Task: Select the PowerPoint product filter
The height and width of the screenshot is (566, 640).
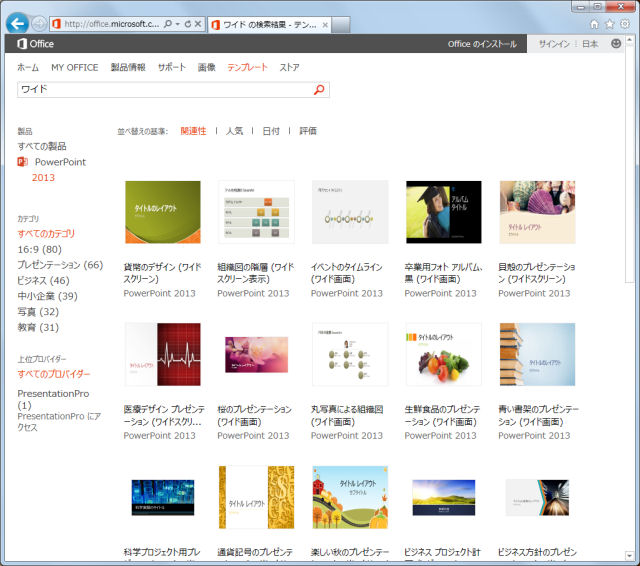Action: (x=60, y=162)
